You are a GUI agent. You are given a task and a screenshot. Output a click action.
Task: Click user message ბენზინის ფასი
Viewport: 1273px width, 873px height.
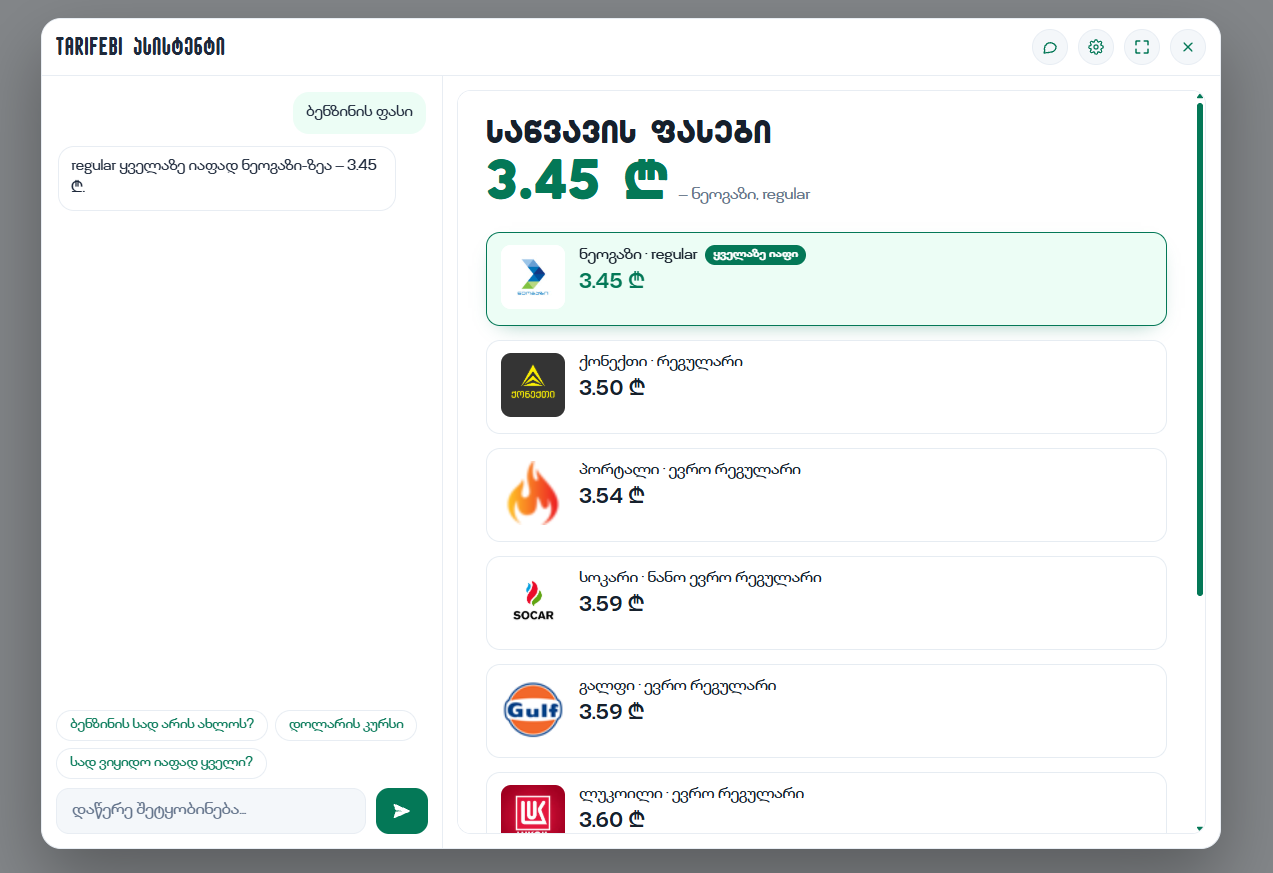pos(359,113)
